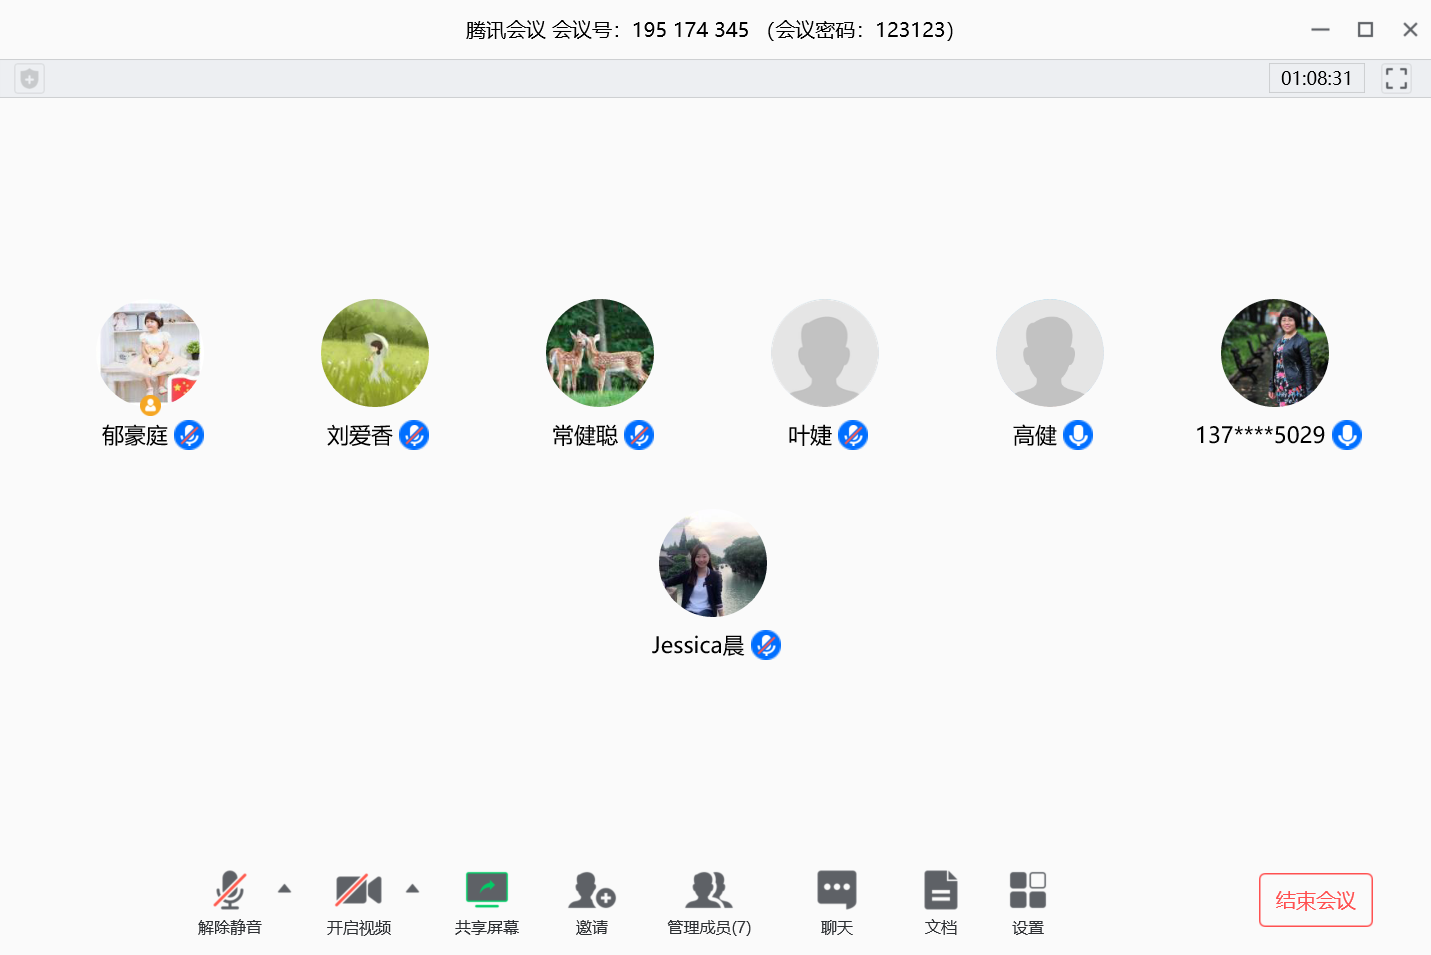
Task: Turn on camera with 开启视频
Action: coord(358,903)
